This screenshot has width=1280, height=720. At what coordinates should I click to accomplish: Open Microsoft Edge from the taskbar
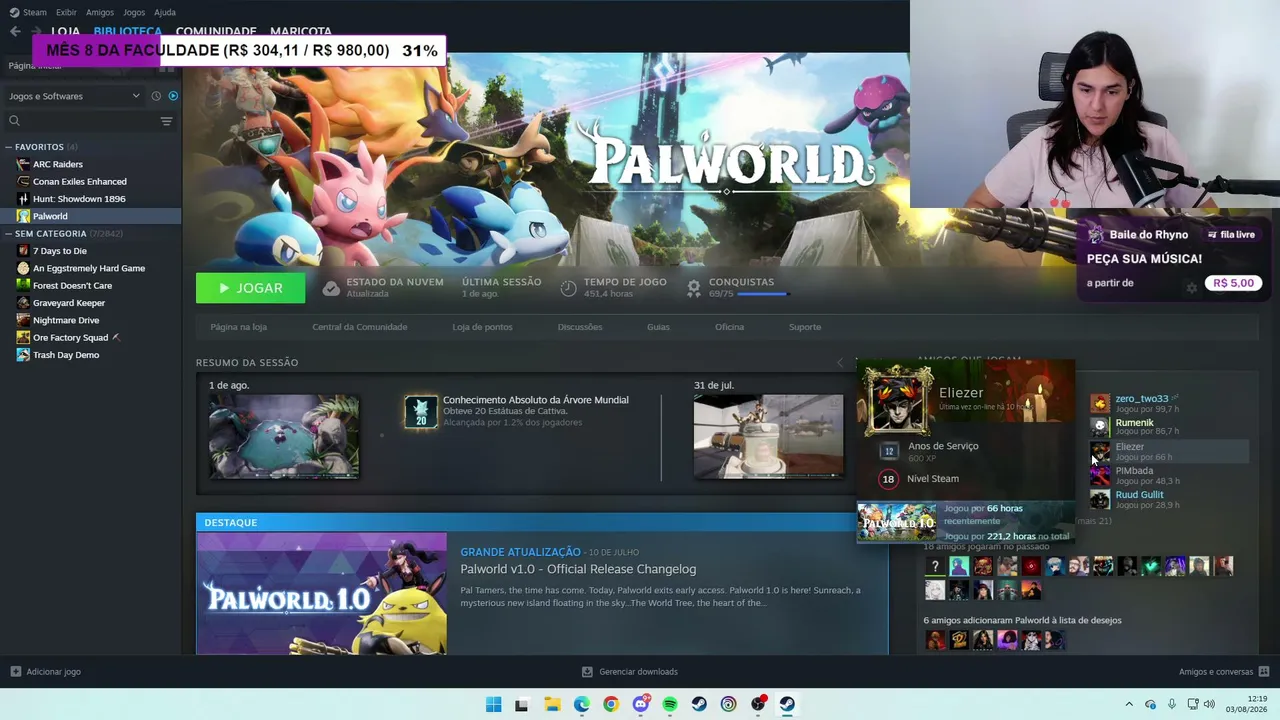(581, 704)
